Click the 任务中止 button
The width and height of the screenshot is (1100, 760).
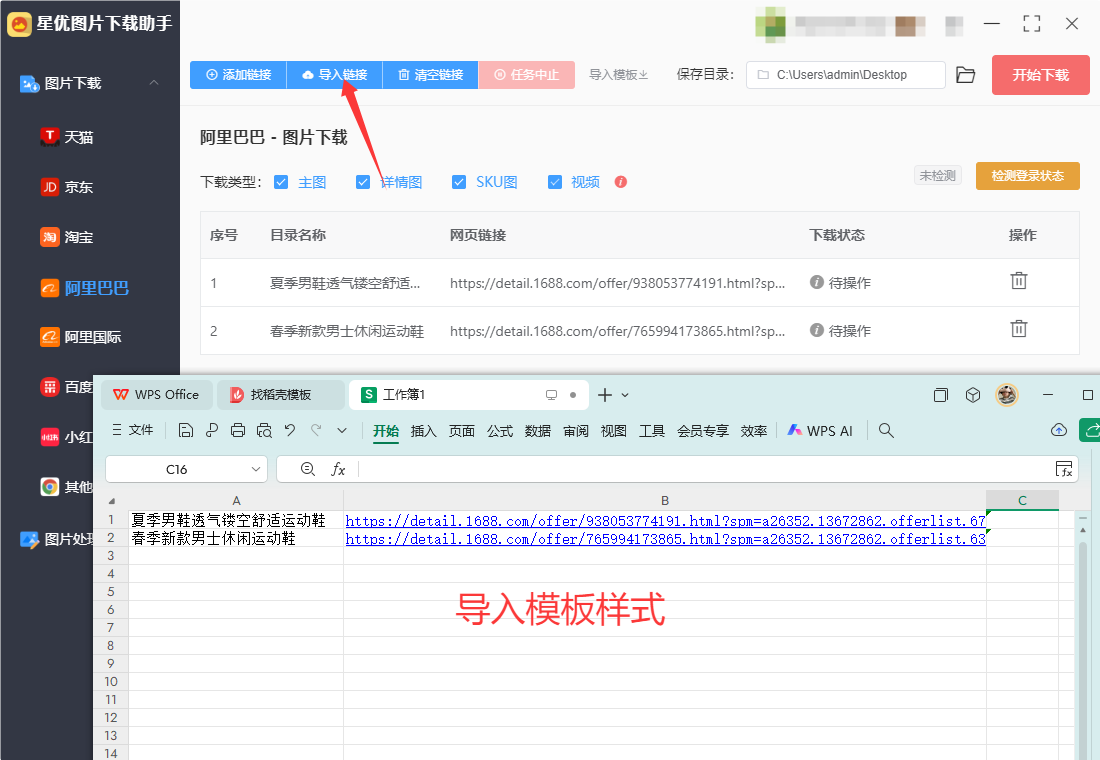pyautogui.click(x=526, y=74)
